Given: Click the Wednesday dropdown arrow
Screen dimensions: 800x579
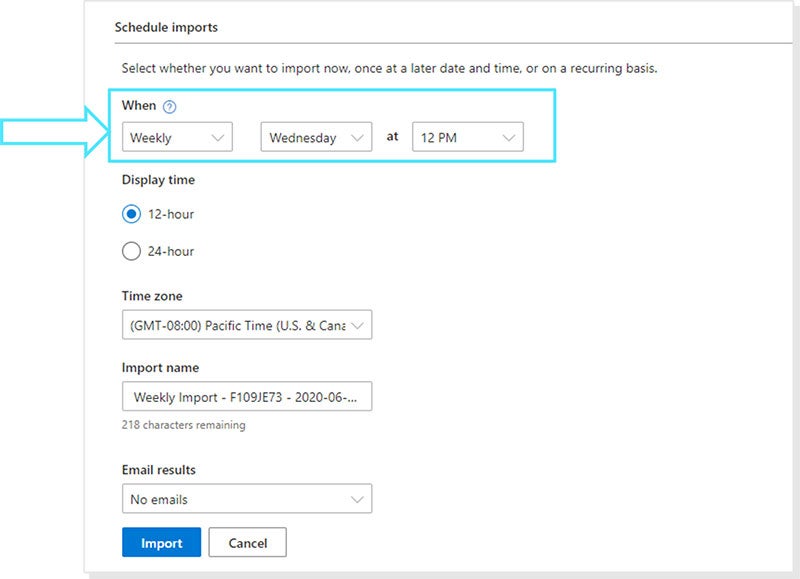Looking at the screenshot, I should (359, 137).
